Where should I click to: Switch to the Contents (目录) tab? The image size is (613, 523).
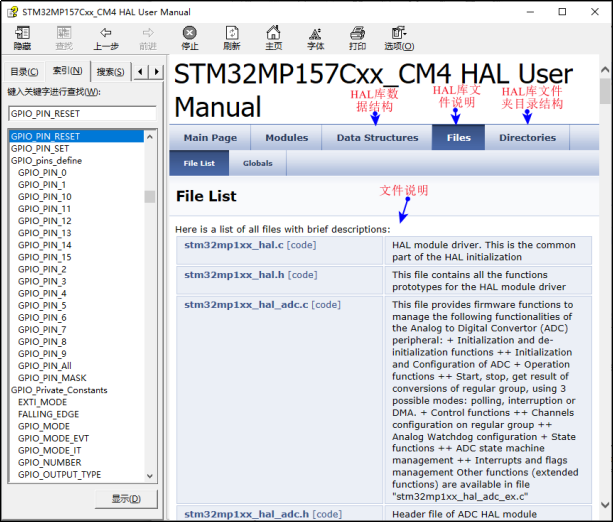(x=24, y=72)
